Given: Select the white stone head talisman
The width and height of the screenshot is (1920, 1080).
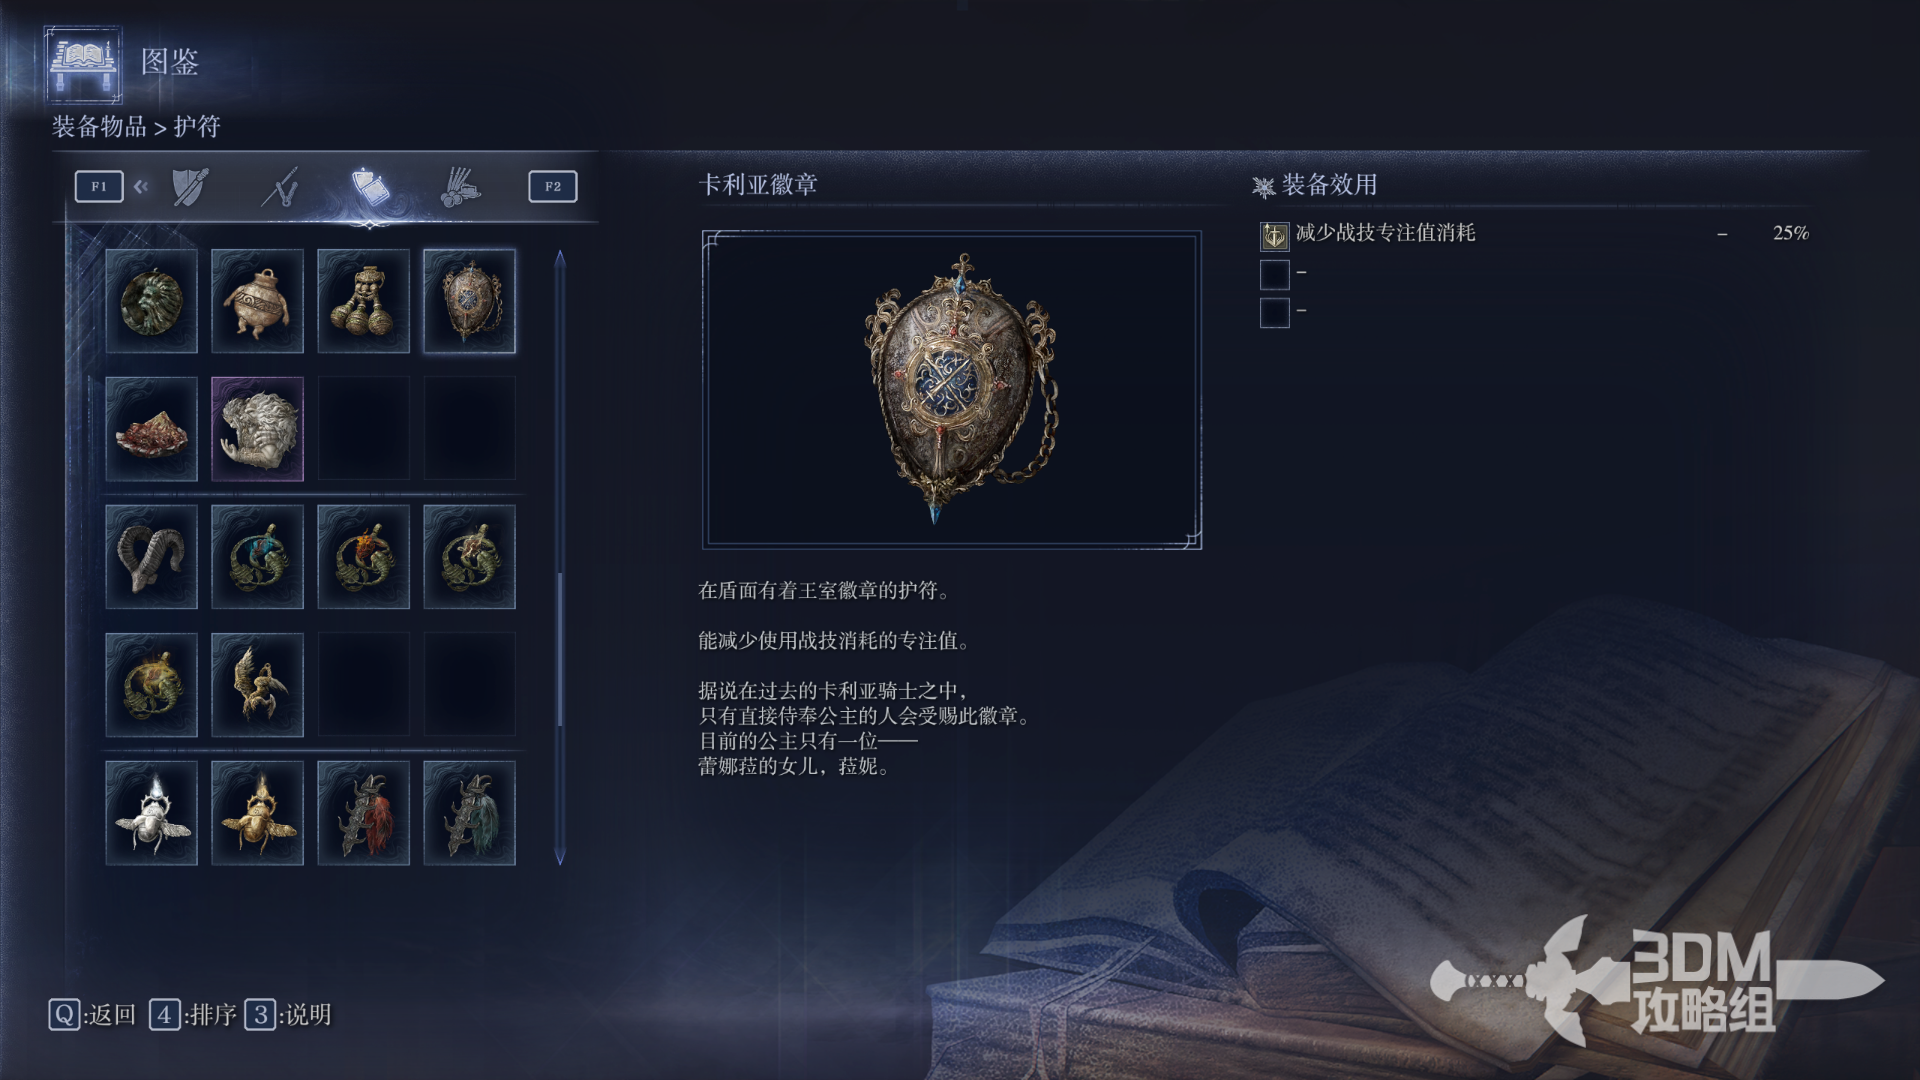Looking at the screenshot, I should pyautogui.click(x=257, y=429).
